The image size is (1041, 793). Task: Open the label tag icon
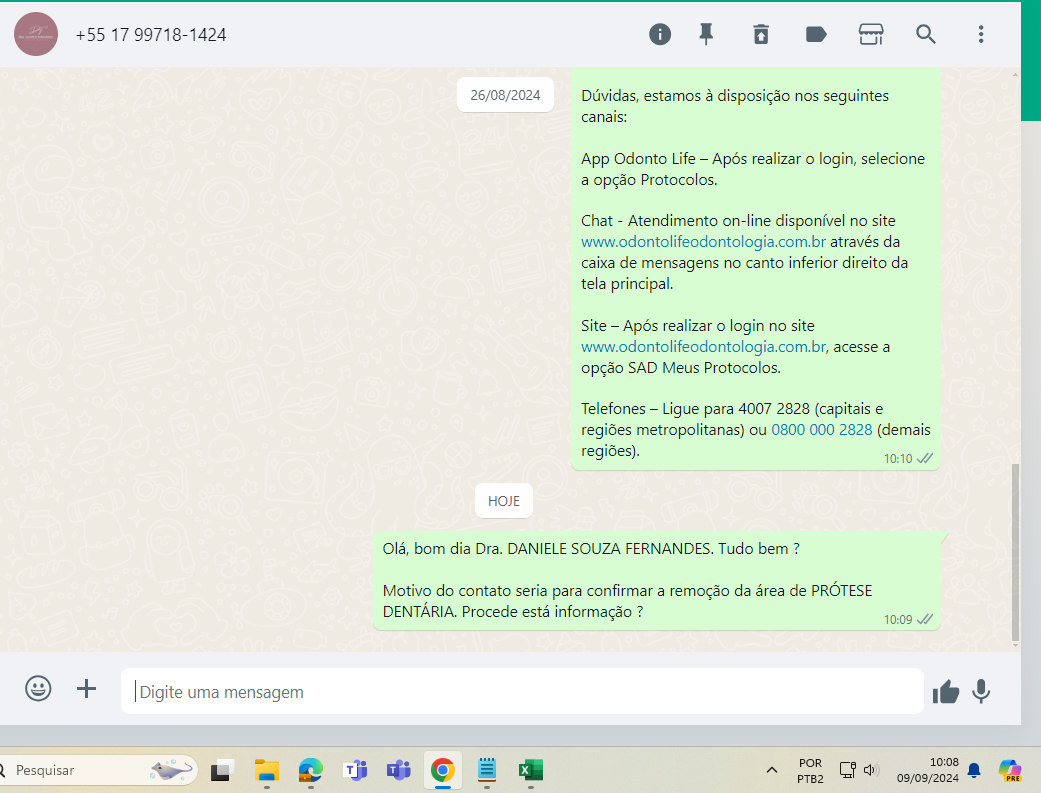816,34
